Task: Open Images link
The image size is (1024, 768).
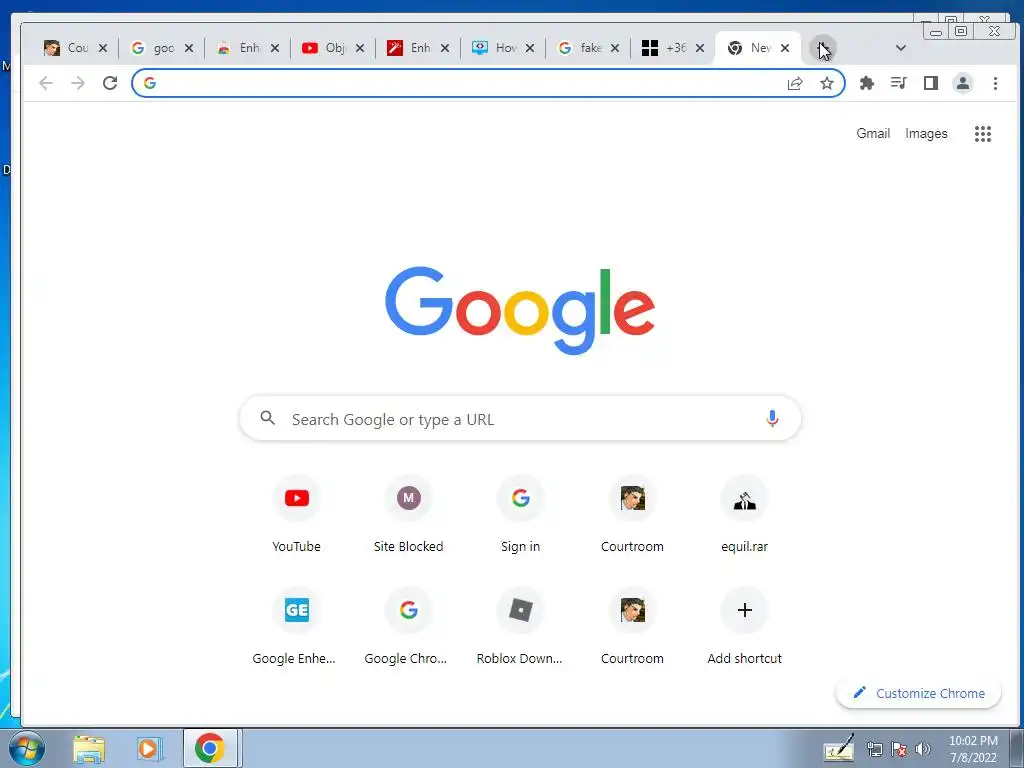Action: pos(926,133)
